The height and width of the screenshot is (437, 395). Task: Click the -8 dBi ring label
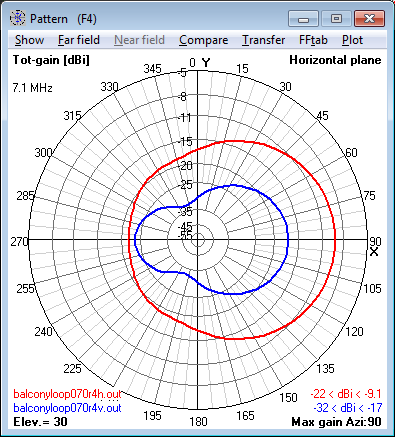coord(182,97)
